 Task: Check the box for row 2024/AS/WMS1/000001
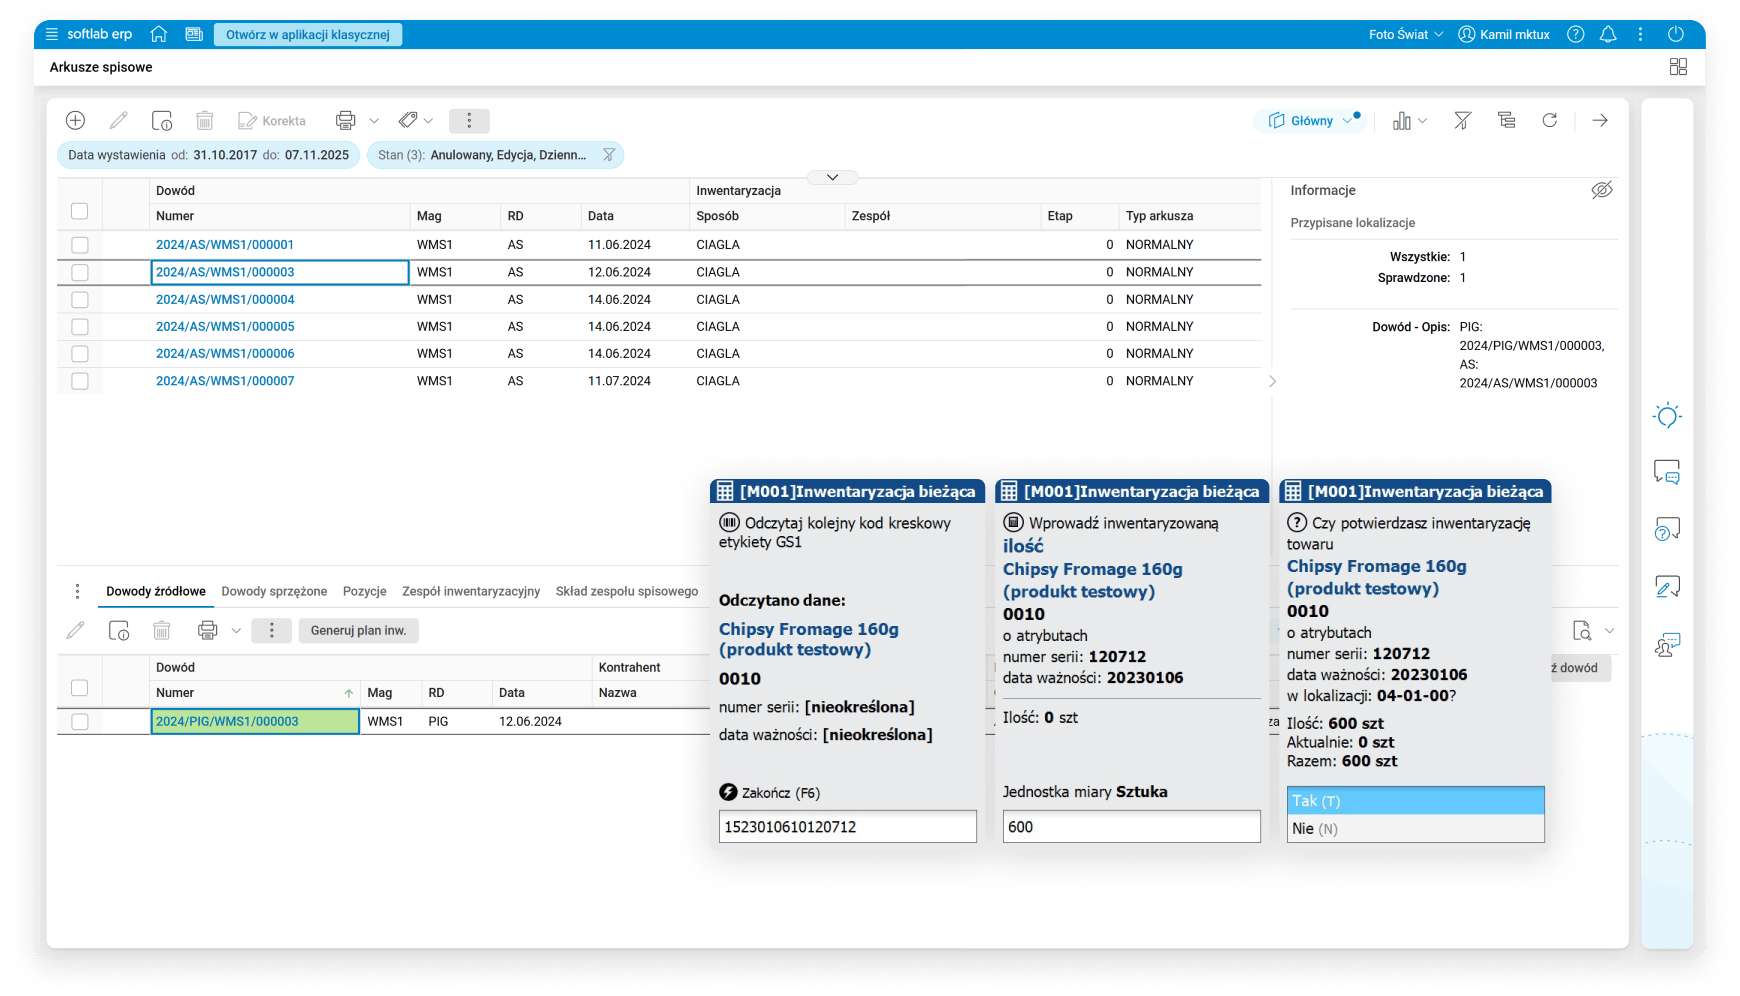point(80,245)
